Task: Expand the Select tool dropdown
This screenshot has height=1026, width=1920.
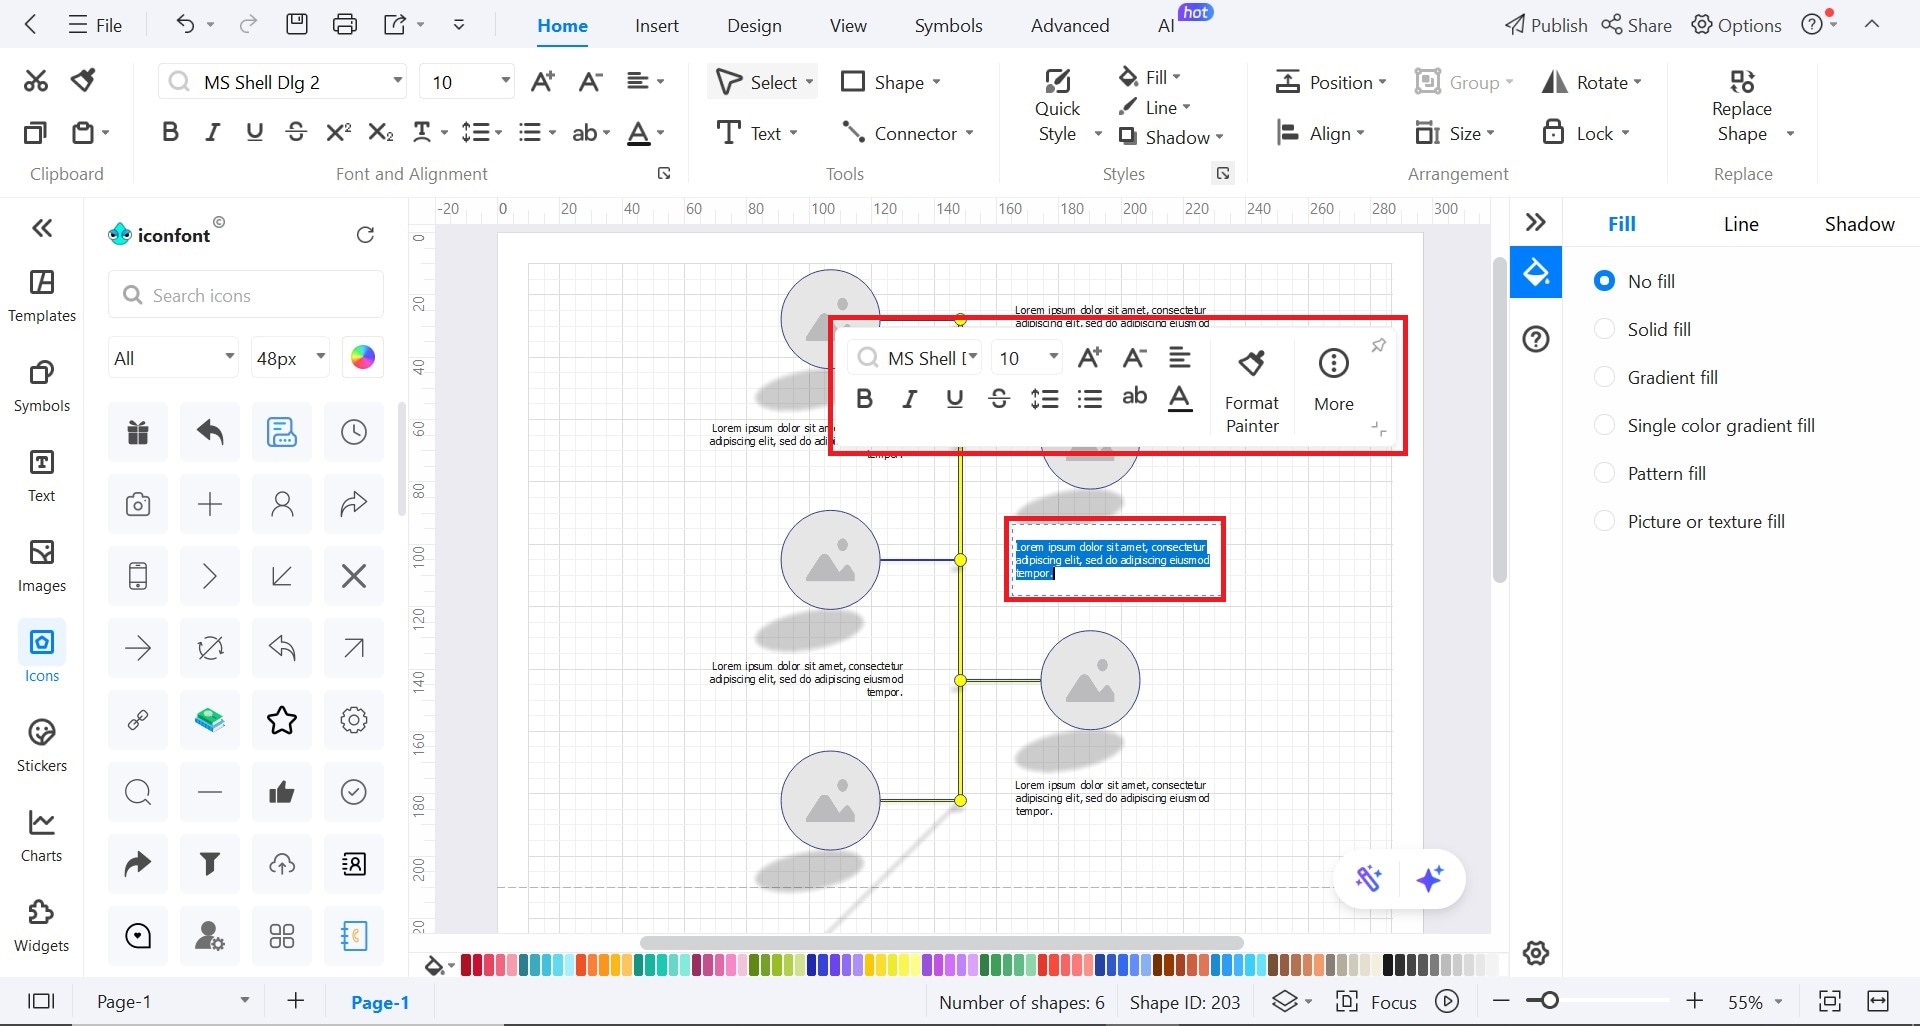Action: (x=809, y=82)
